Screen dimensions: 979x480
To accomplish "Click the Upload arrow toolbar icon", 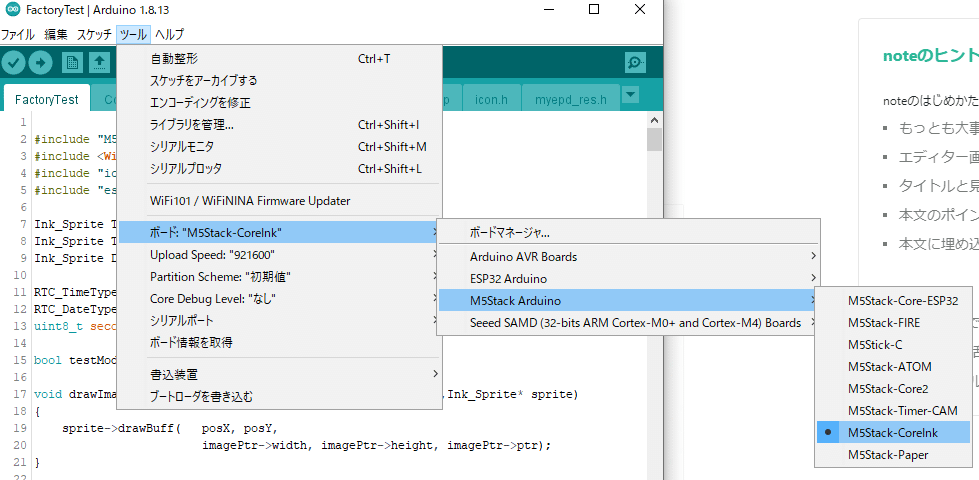I will point(41,62).
